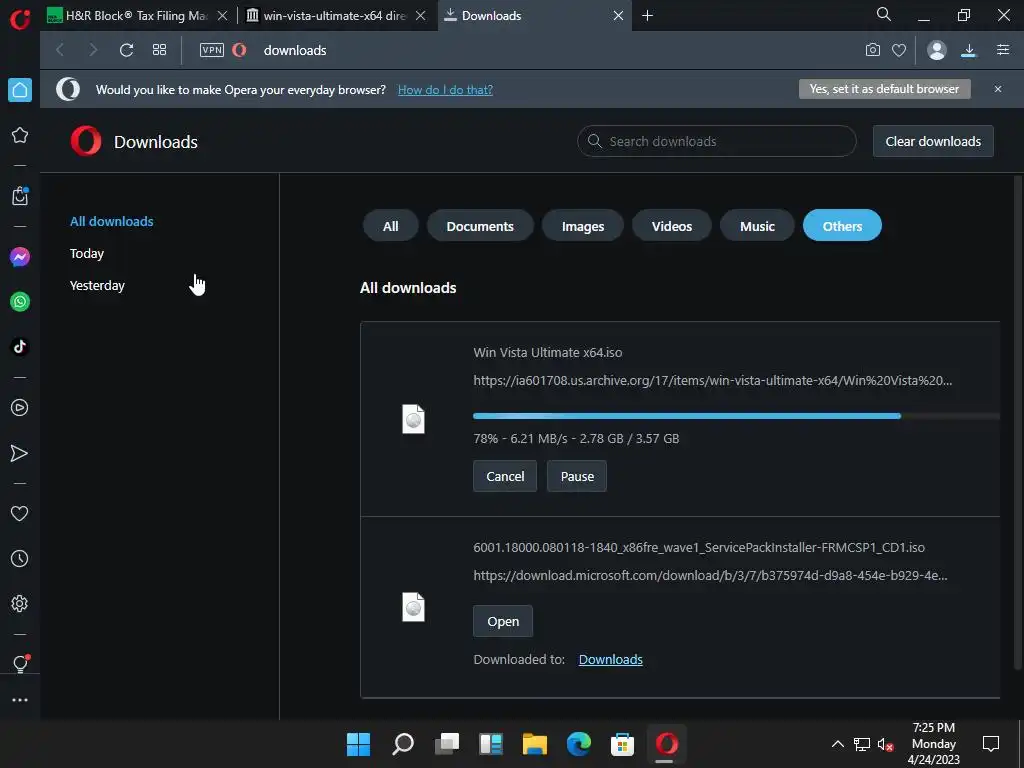Open the lightbulb tips icon
Image resolution: width=1024 pixels, height=768 pixels.
[x=20, y=664]
